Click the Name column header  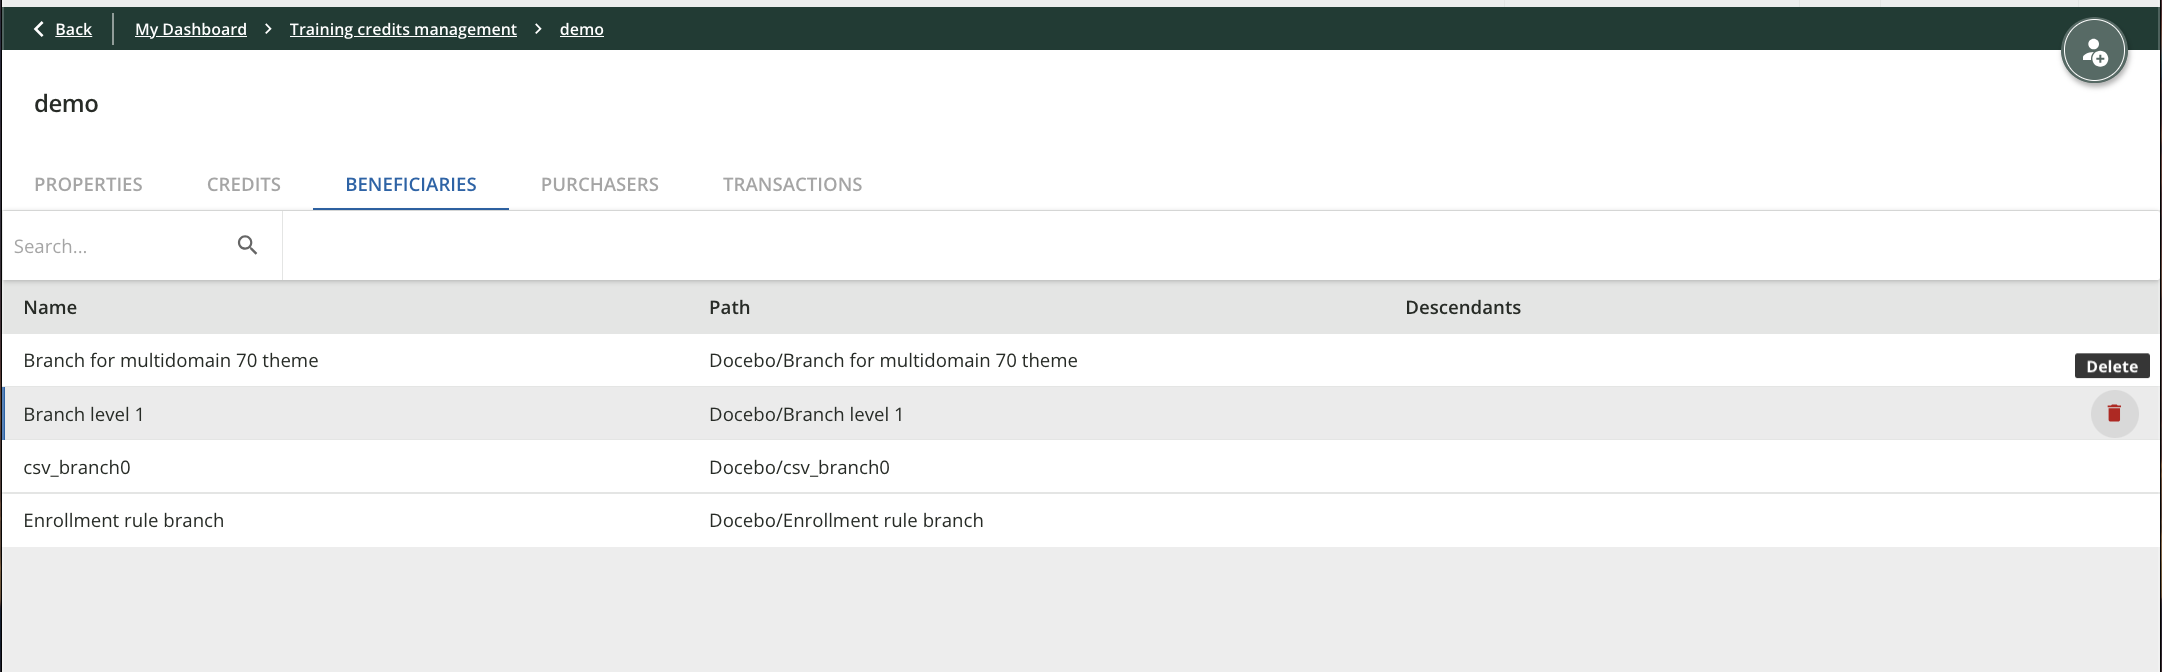(50, 307)
